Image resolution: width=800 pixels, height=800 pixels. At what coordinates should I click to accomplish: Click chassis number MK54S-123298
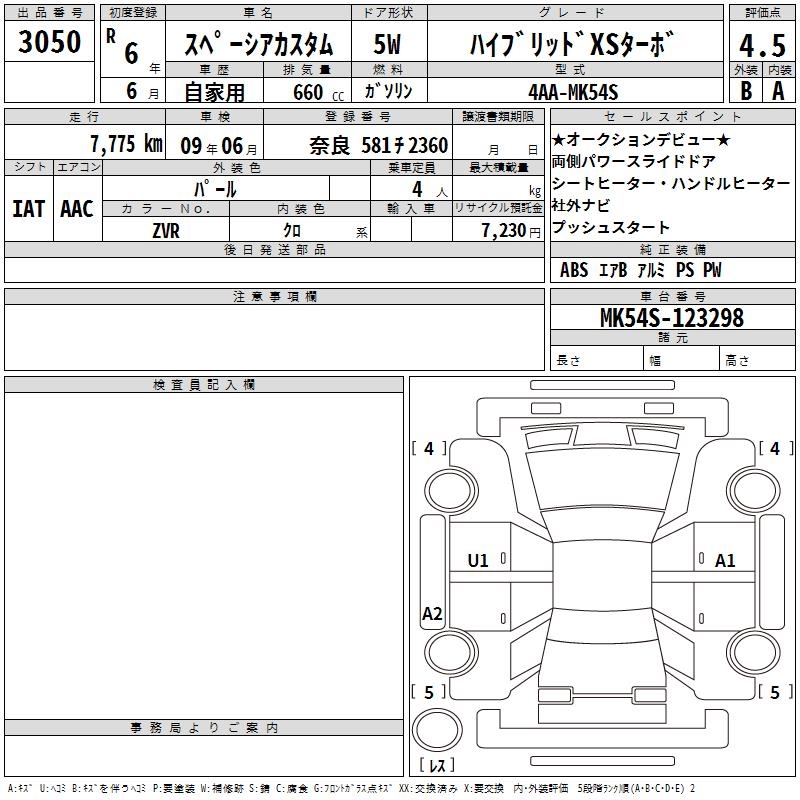tap(672, 317)
